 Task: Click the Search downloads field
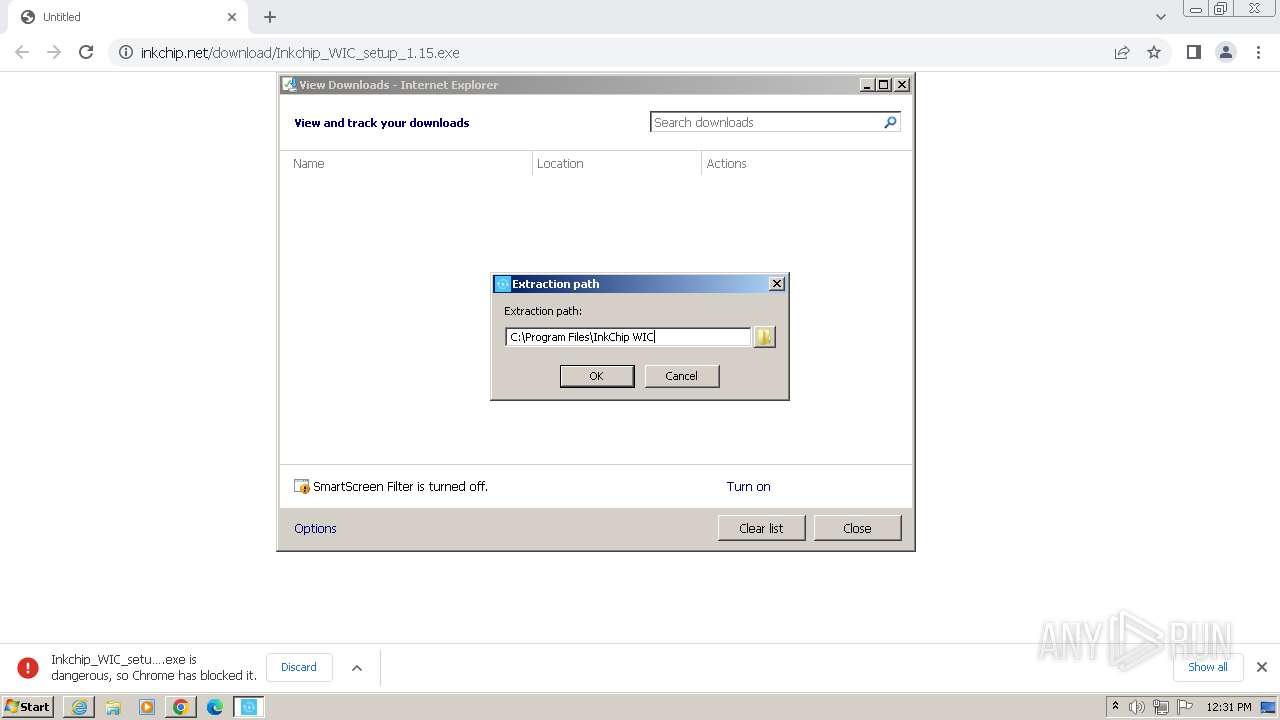pyautogui.click(x=766, y=122)
